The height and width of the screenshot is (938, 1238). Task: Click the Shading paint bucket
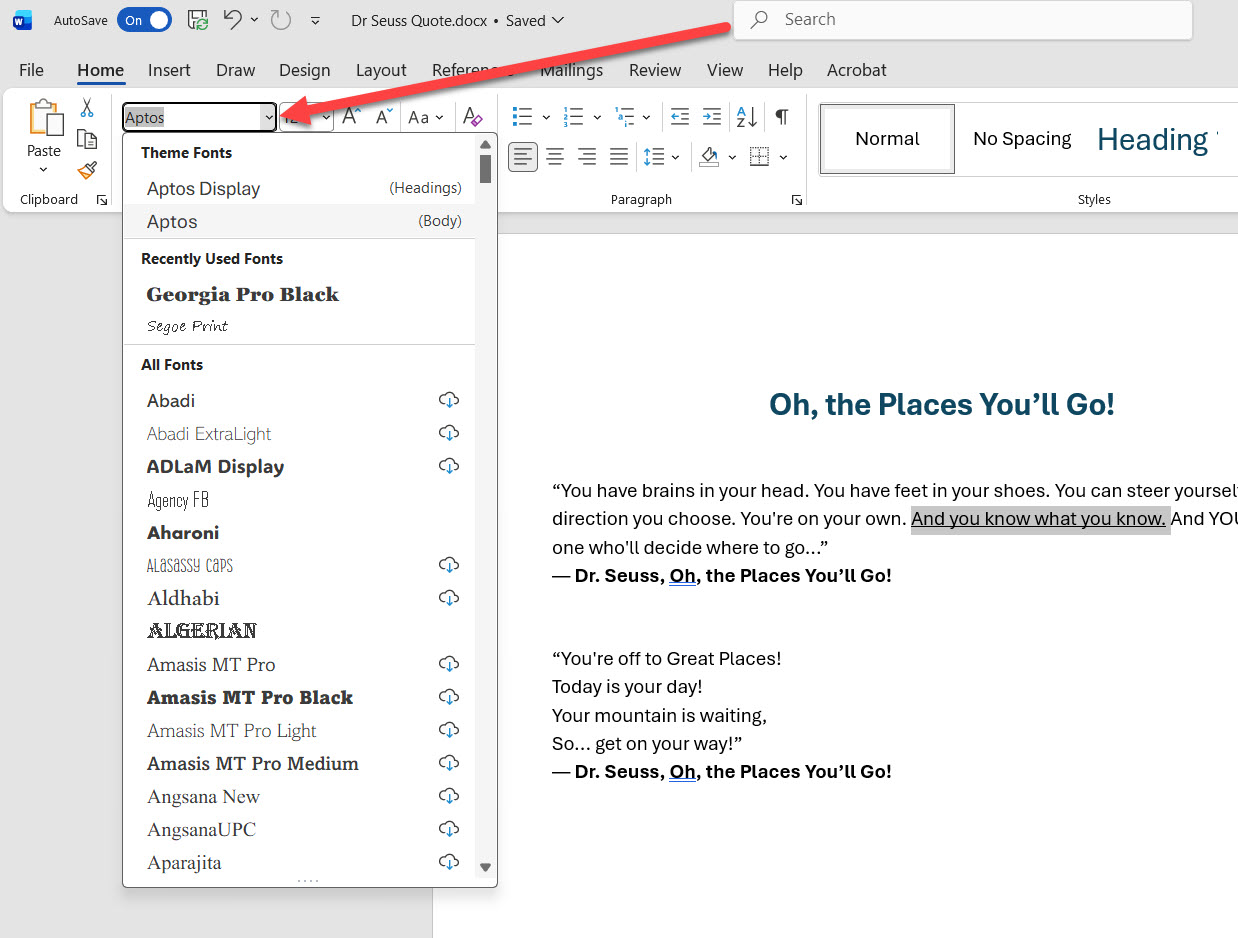coord(709,157)
